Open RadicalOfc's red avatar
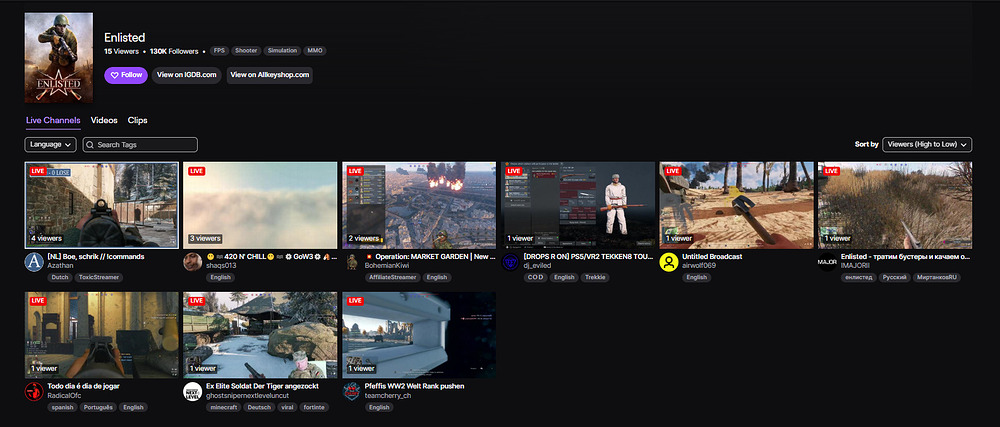This screenshot has height=427, width=1000. (x=34, y=391)
